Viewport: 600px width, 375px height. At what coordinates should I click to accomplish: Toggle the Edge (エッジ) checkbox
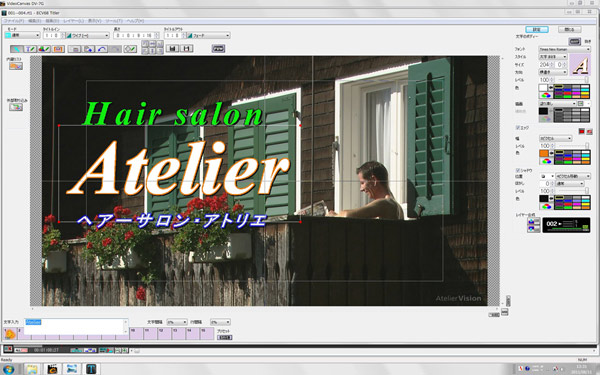click(x=518, y=127)
